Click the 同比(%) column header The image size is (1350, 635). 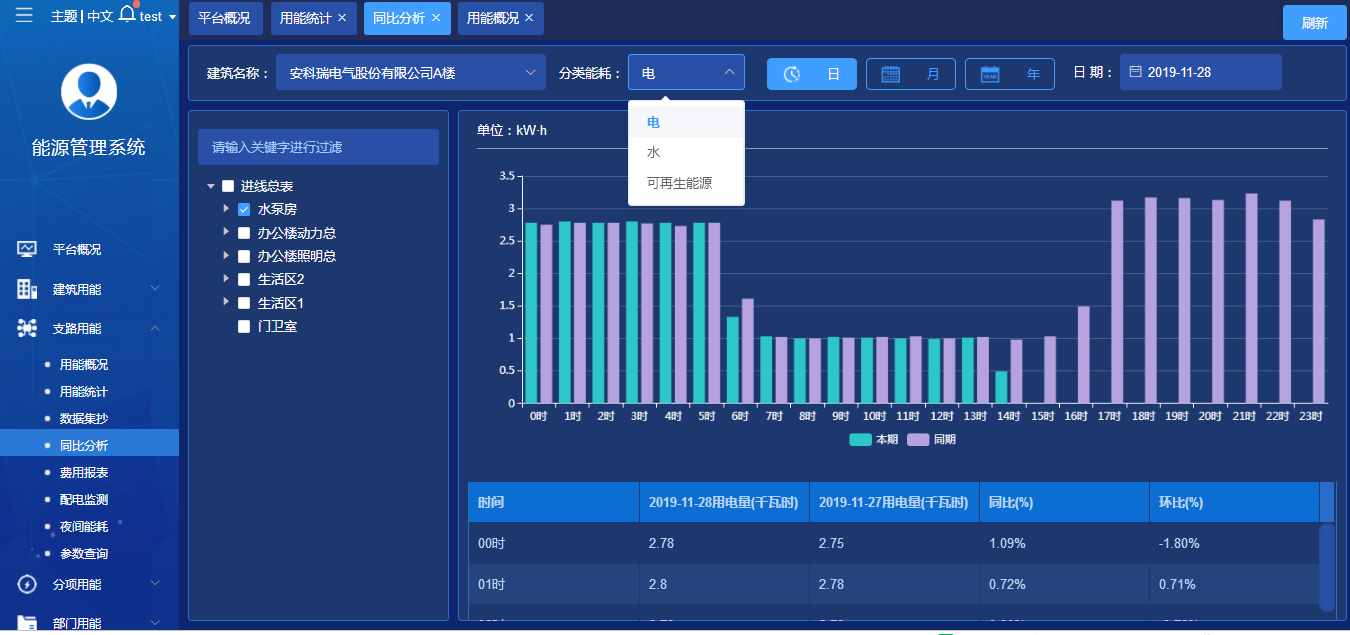(1064, 502)
